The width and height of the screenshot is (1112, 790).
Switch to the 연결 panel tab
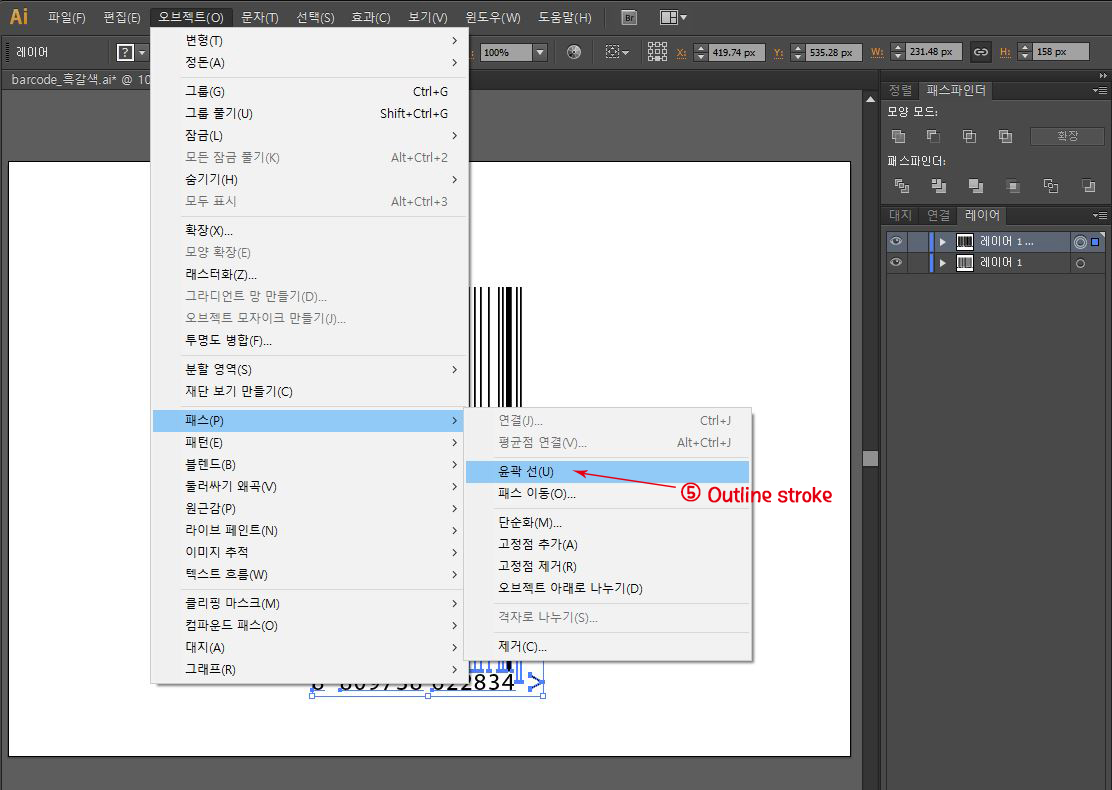938,215
